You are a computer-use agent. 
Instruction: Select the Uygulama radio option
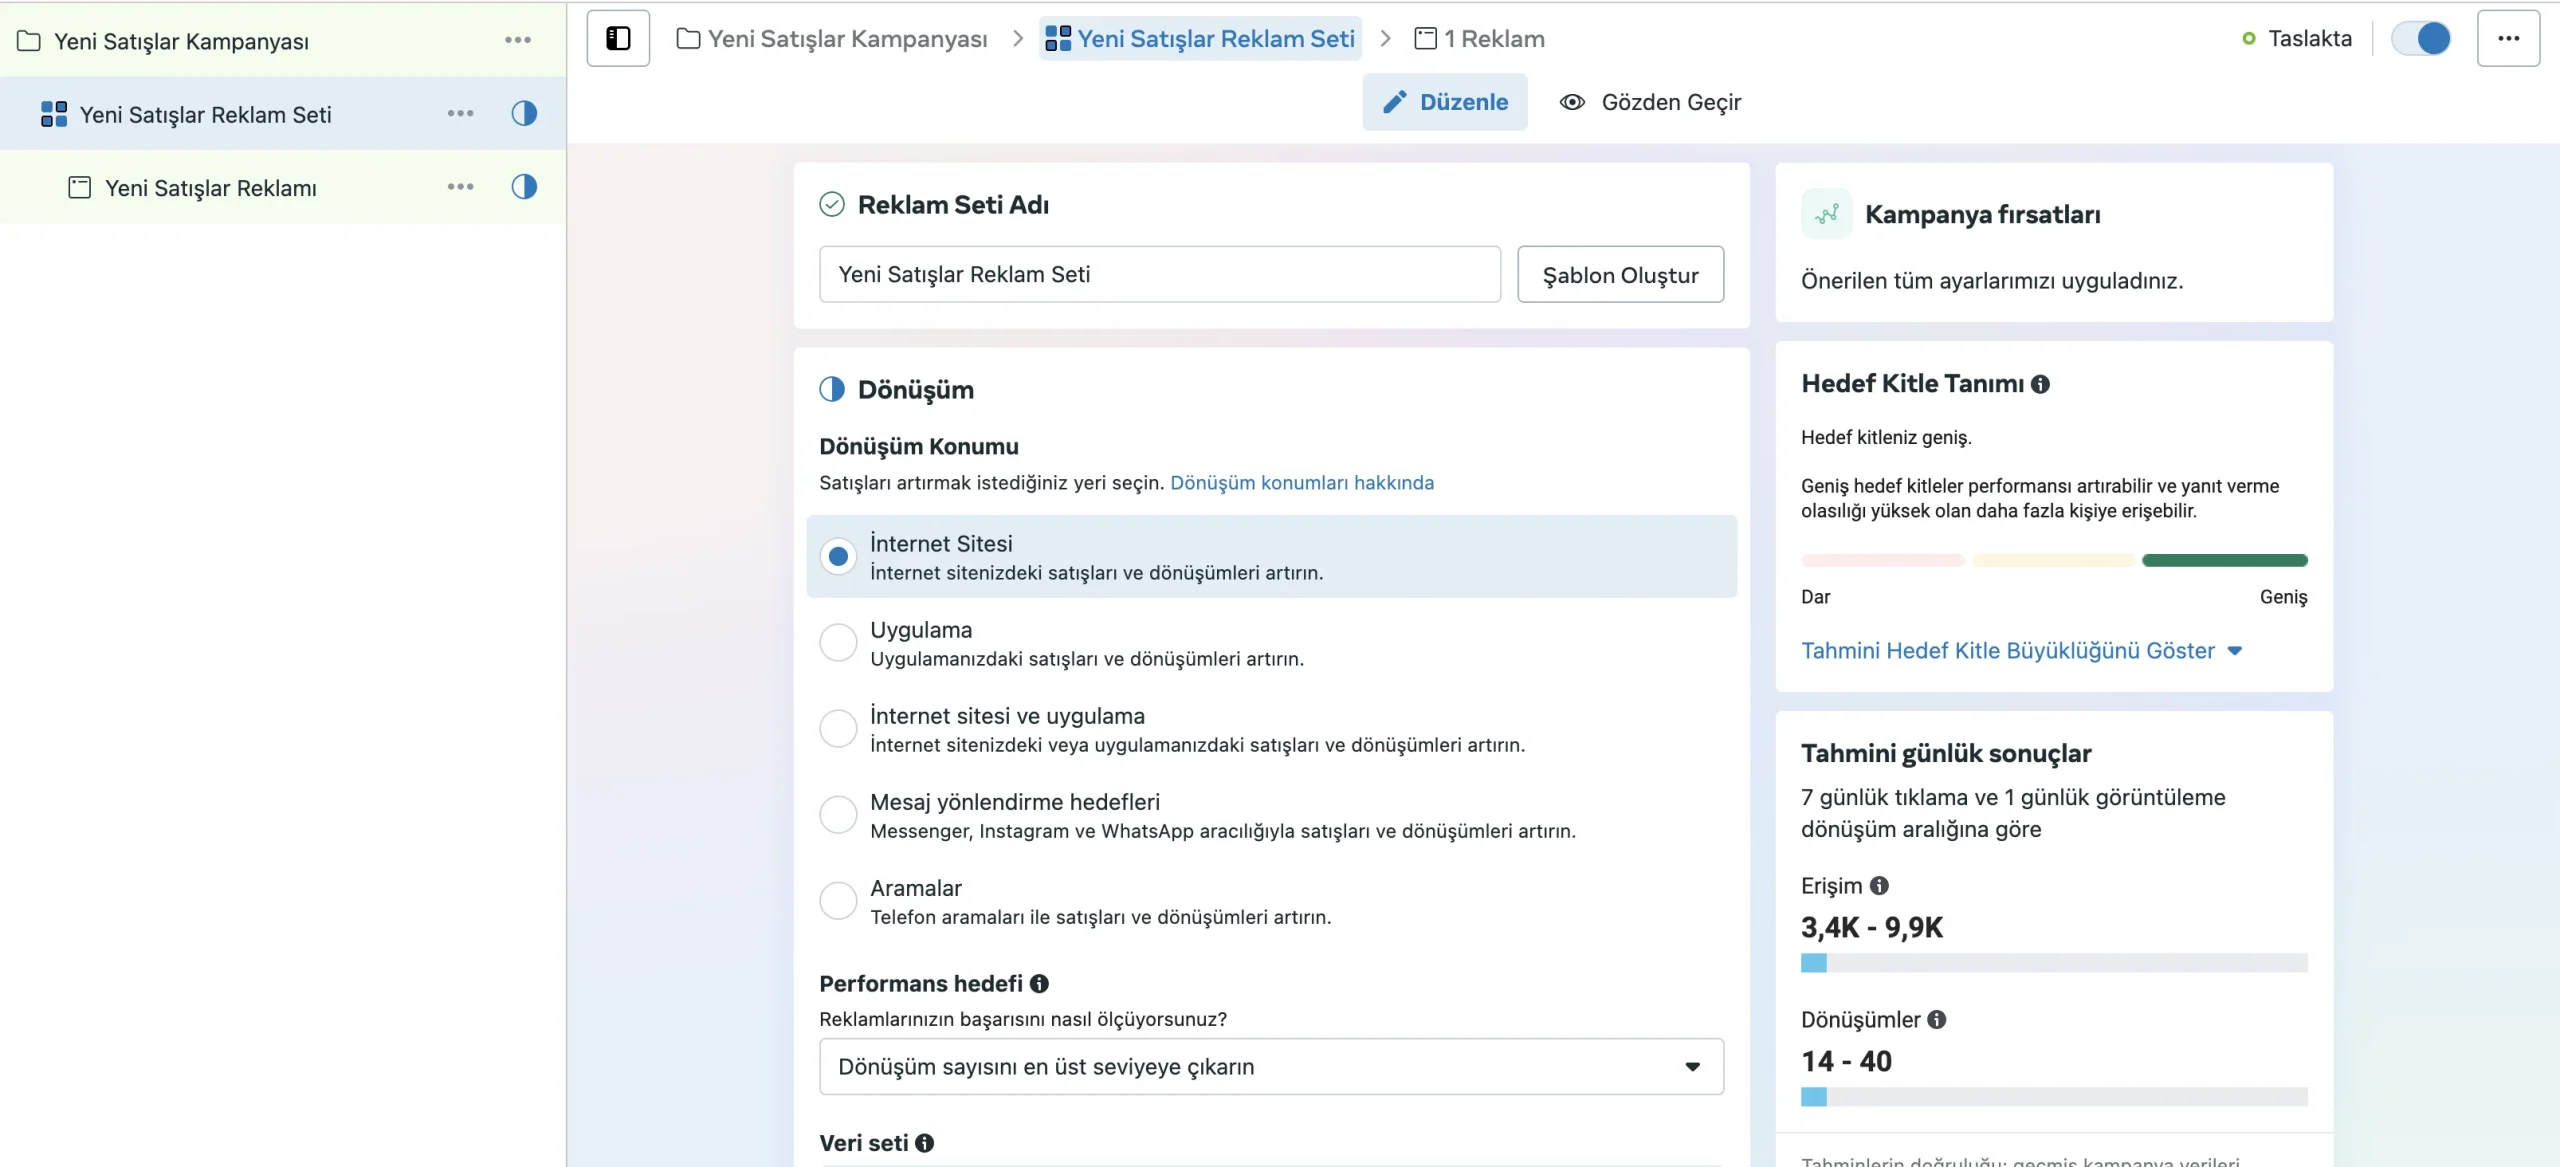pyautogui.click(x=838, y=643)
